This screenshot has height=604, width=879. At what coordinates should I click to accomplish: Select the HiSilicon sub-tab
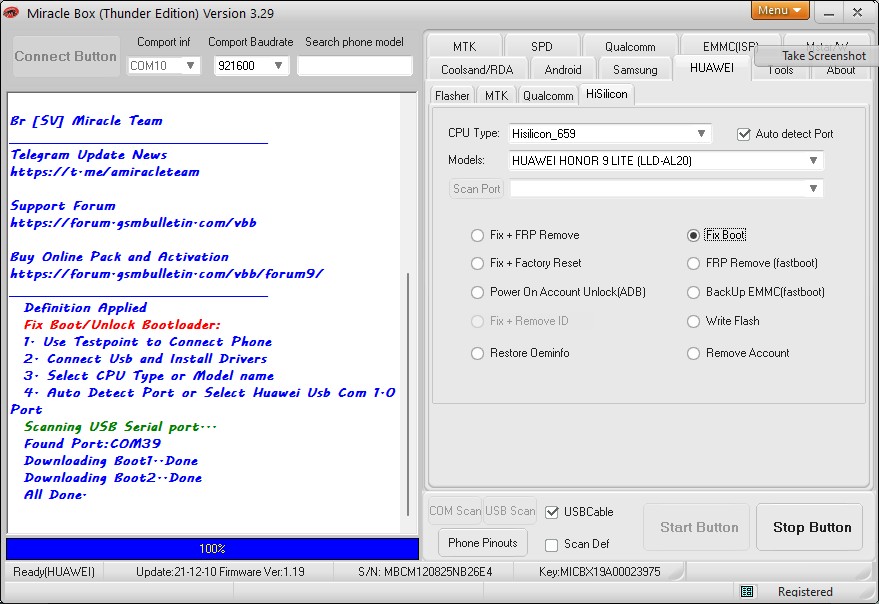[607, 94]
